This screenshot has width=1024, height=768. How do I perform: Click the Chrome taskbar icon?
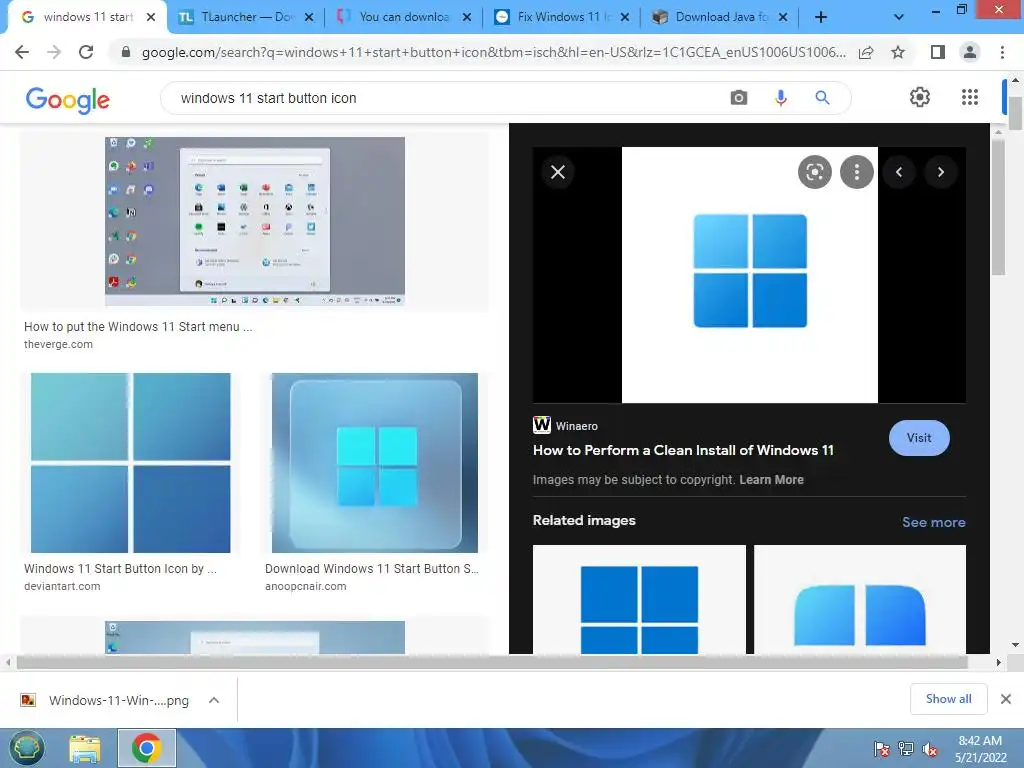coord(146,748)
